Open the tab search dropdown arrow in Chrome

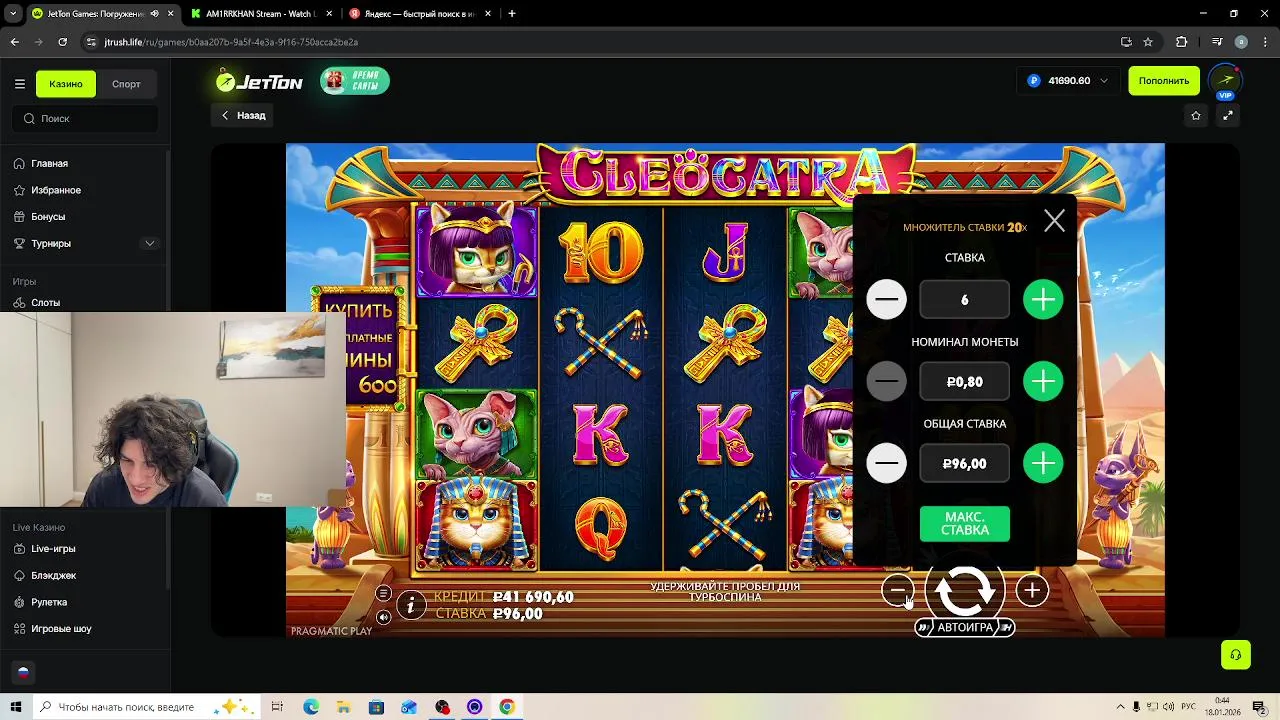[x=13, y=14]
